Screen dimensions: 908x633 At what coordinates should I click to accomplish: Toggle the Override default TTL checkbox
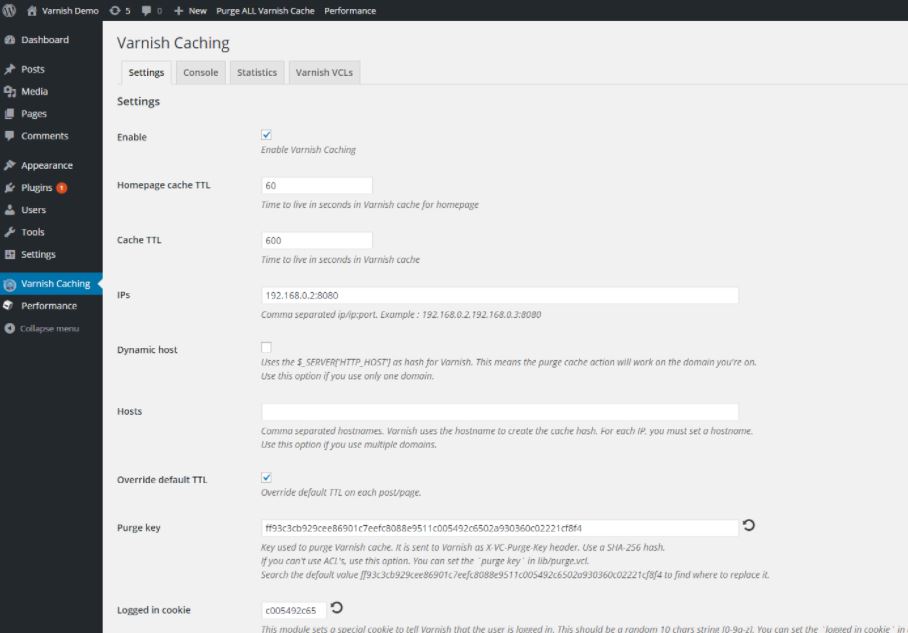pyautogui.click(x=266, y=478)
